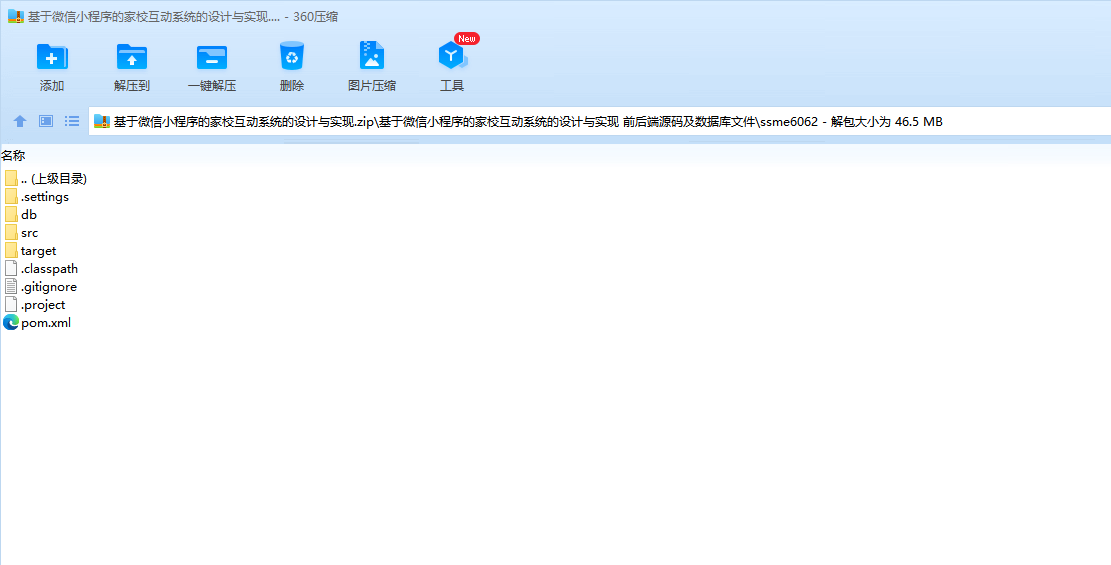This screenshot has width=1111, height=565.
Task: Click the ".settings" folder name
Action: tap(45, 196)
